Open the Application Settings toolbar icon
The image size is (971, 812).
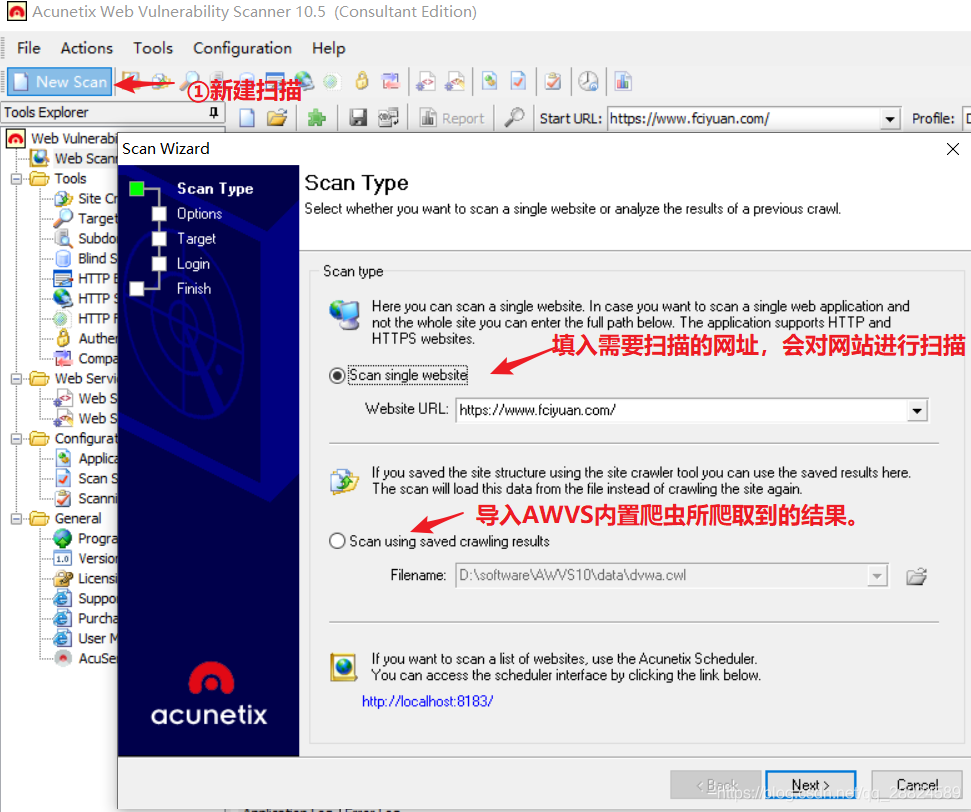(490, 81)
